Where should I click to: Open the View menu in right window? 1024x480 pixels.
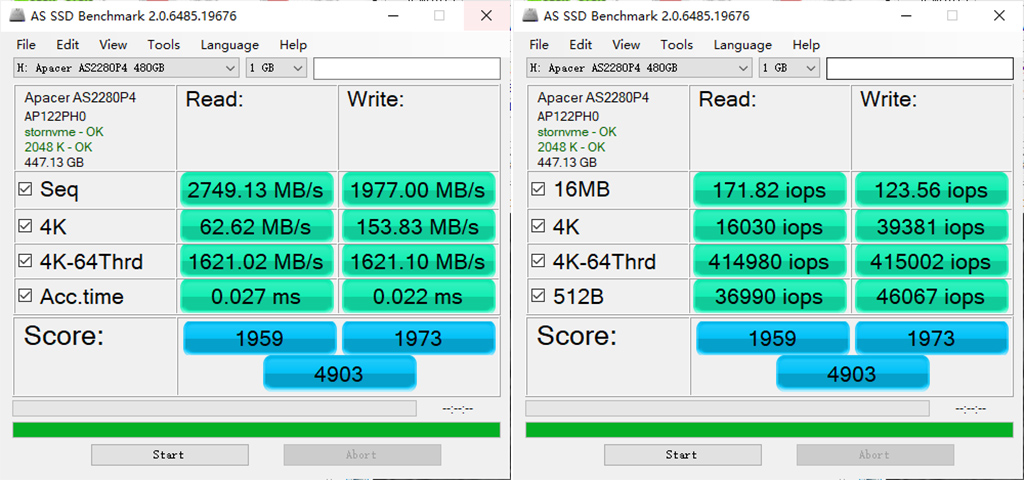tap(626, 45)
